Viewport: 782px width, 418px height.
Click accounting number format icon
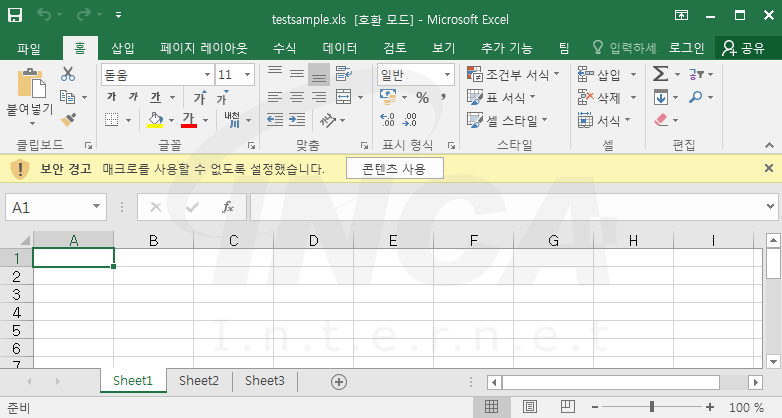tap(388, 97)
